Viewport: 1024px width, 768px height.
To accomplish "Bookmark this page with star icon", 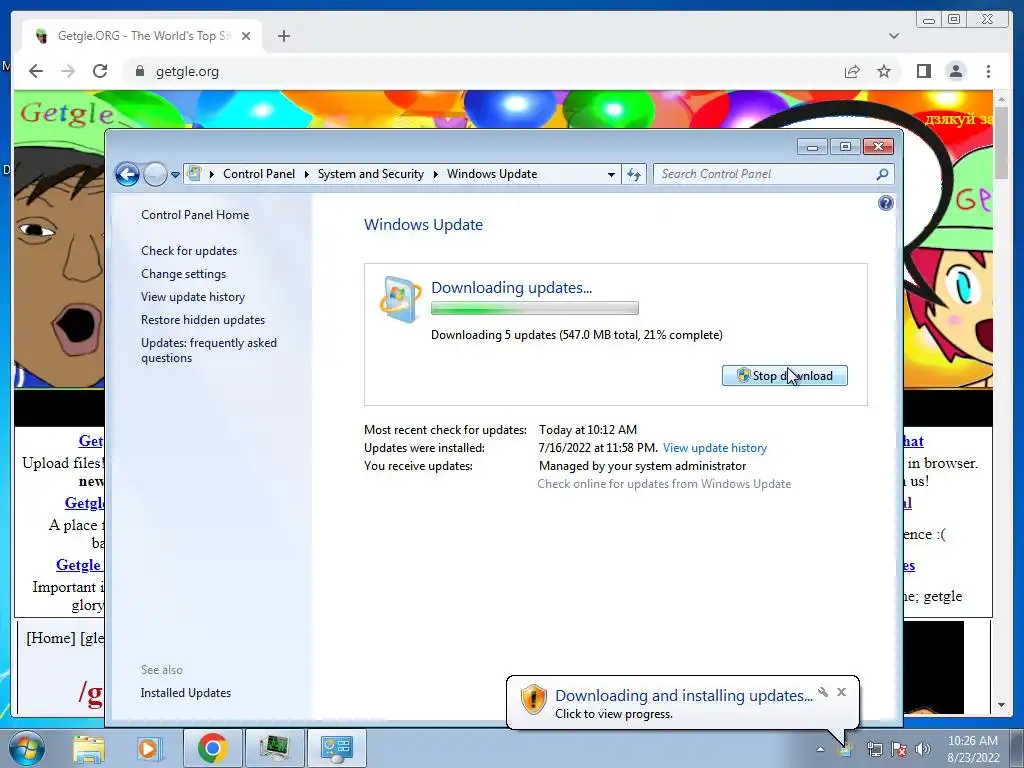I will pyautogui.click(x=884, y=71).
